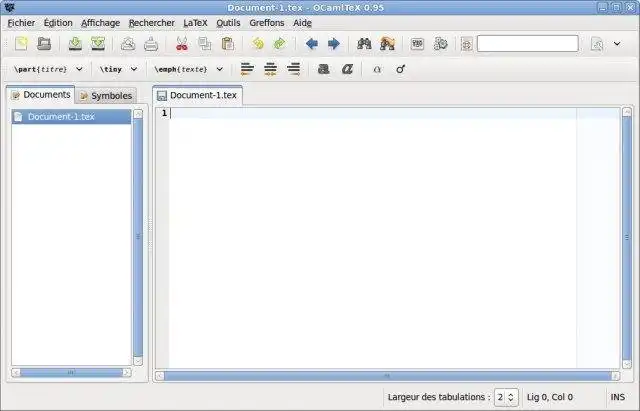The height and width of the screenshot is (411, 640).
Task: Open the Édition menu
Action: coord(58,23)
